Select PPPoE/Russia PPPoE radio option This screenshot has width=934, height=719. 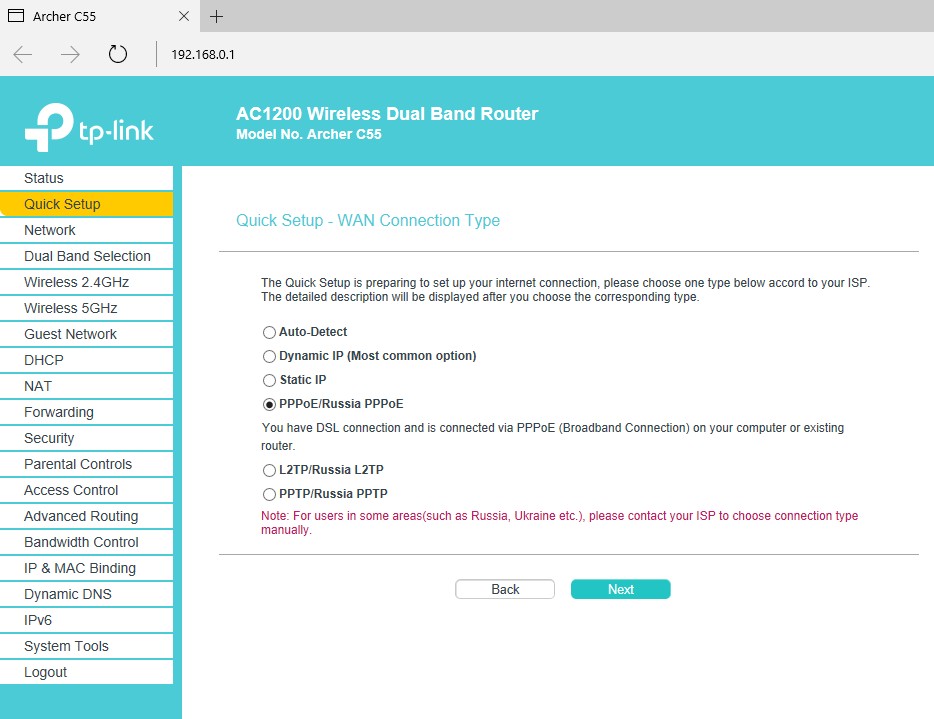(269, 404)
